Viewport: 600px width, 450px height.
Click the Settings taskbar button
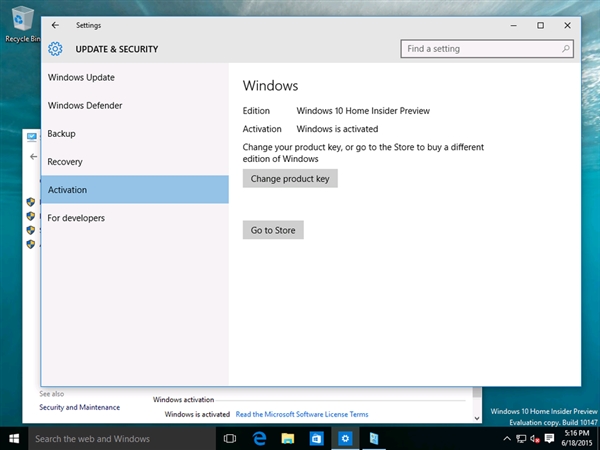(345, 439)
